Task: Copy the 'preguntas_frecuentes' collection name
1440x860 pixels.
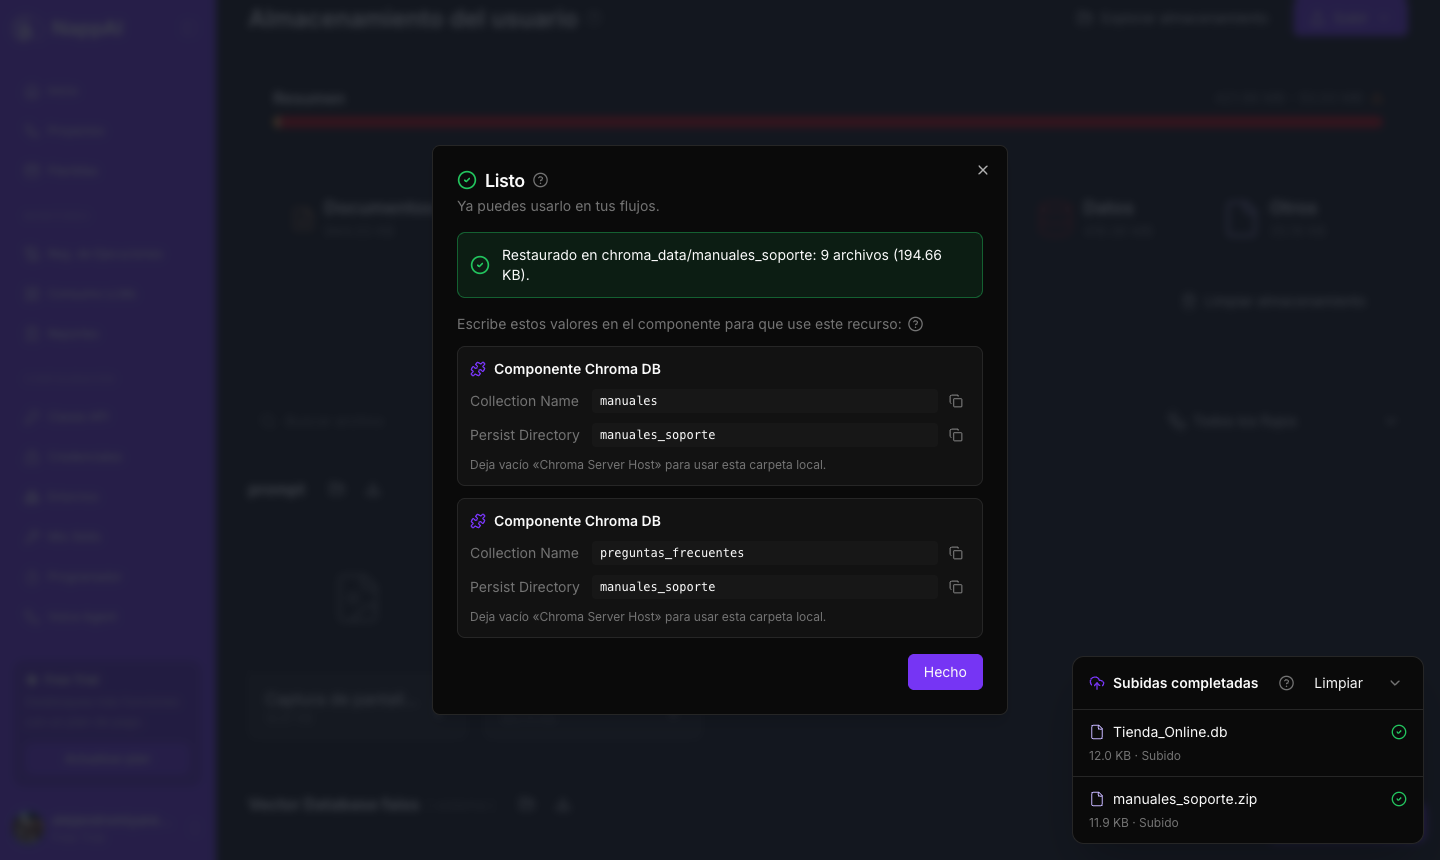Action: 956,553
